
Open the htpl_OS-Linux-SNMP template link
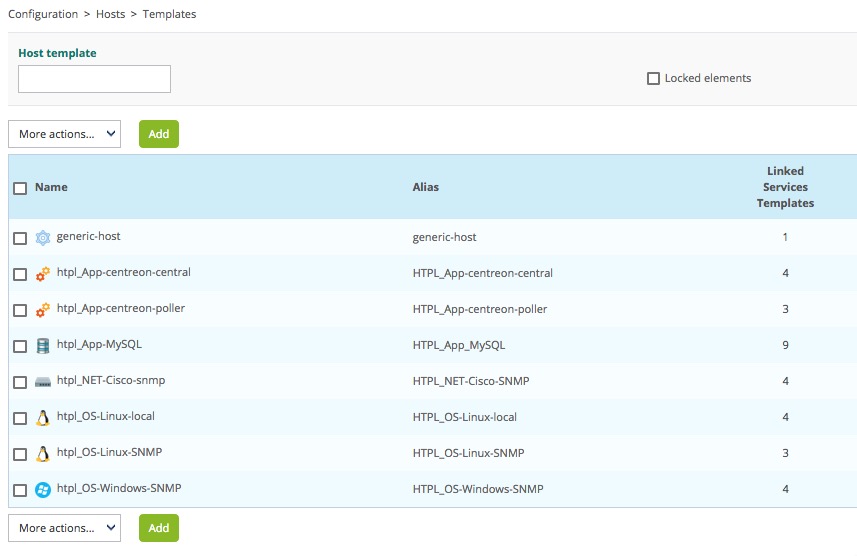click(x=109, y=452)
